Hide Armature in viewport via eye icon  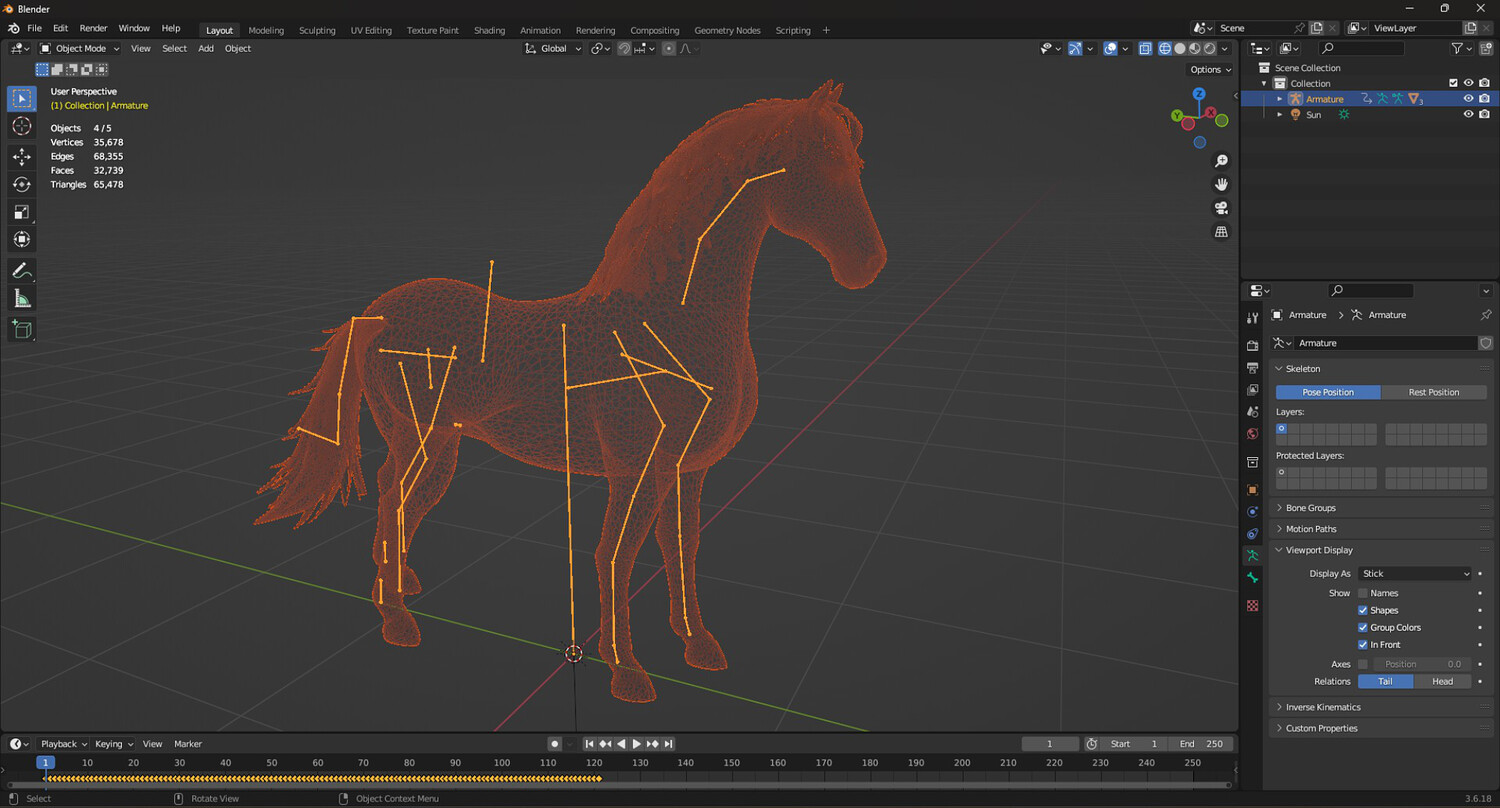[x=1469, y=99]
